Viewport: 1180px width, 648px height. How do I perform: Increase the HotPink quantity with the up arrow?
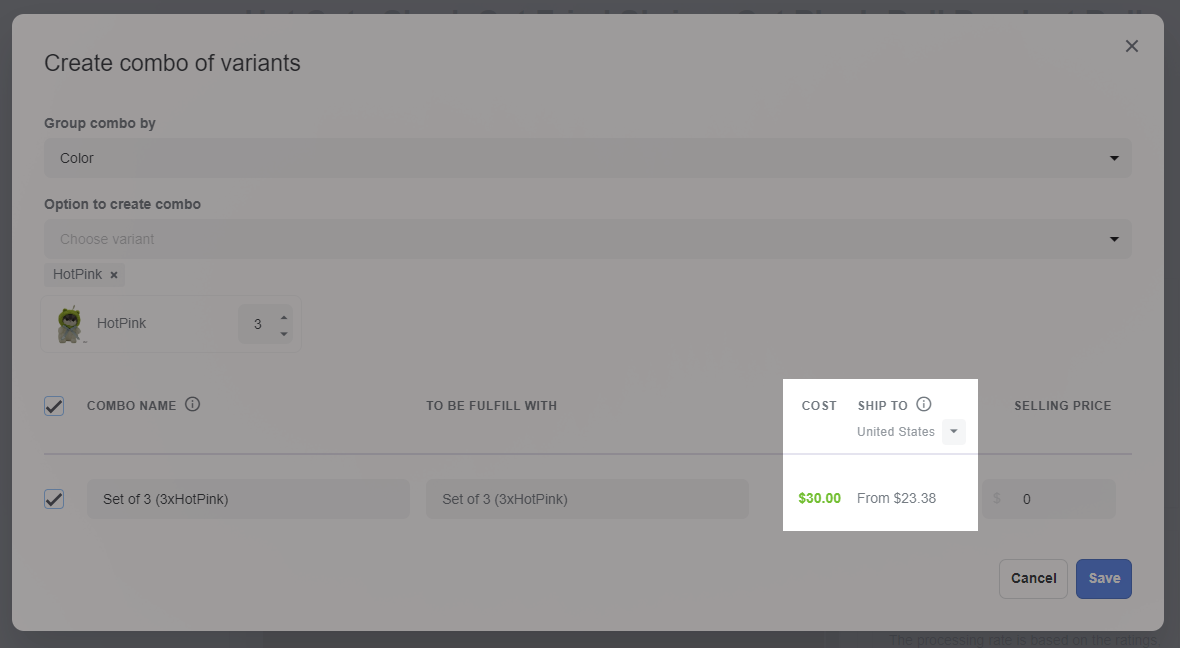click(284, 317)
